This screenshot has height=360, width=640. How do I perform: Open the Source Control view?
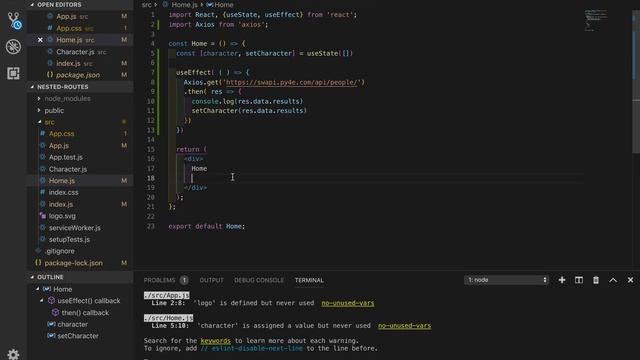tap(14, 20)
